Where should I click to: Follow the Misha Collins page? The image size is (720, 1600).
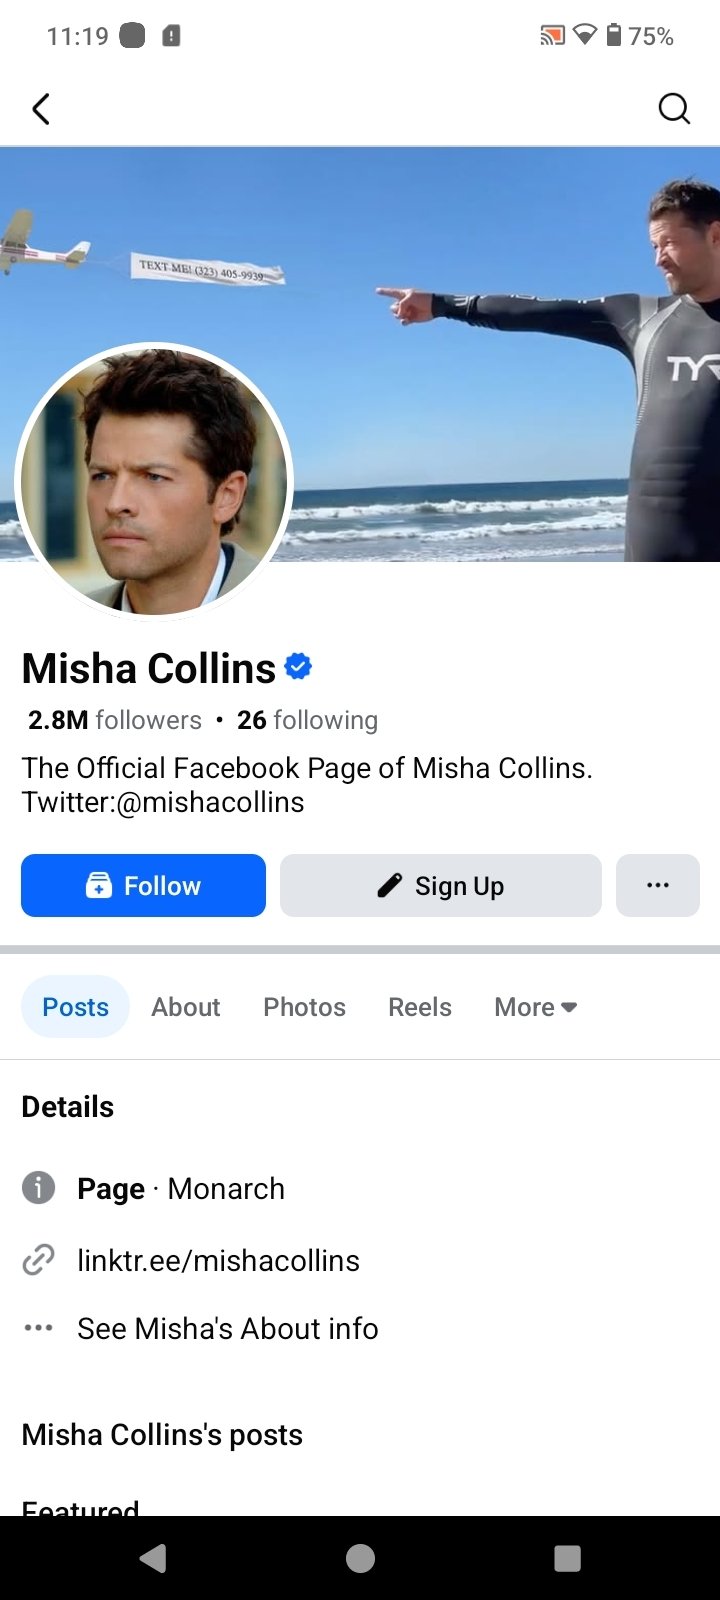pos(143,885)
